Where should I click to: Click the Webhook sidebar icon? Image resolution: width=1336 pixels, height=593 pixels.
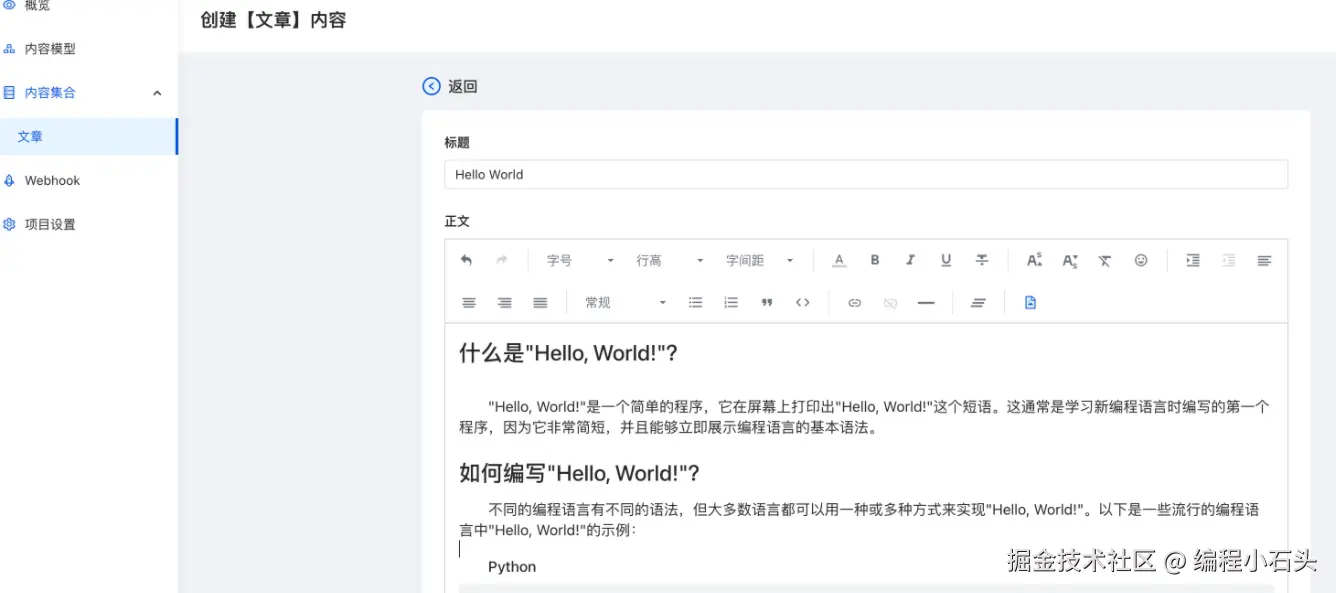(10, 180)
